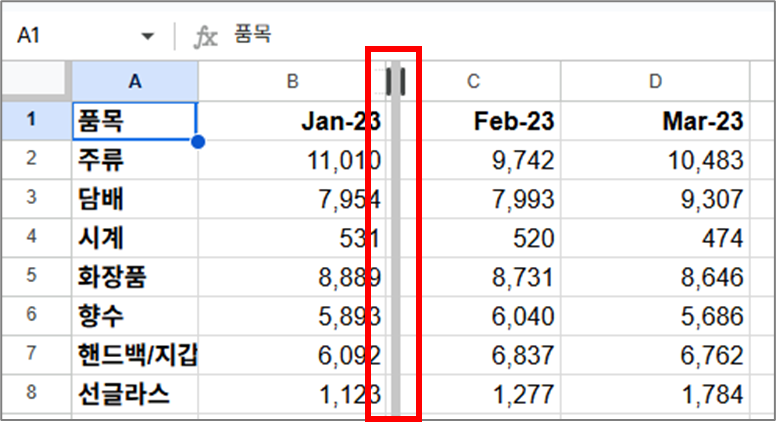Click the Feb-23 header cell
Viewport: 776px width, 422px height.
coord(481,121)
